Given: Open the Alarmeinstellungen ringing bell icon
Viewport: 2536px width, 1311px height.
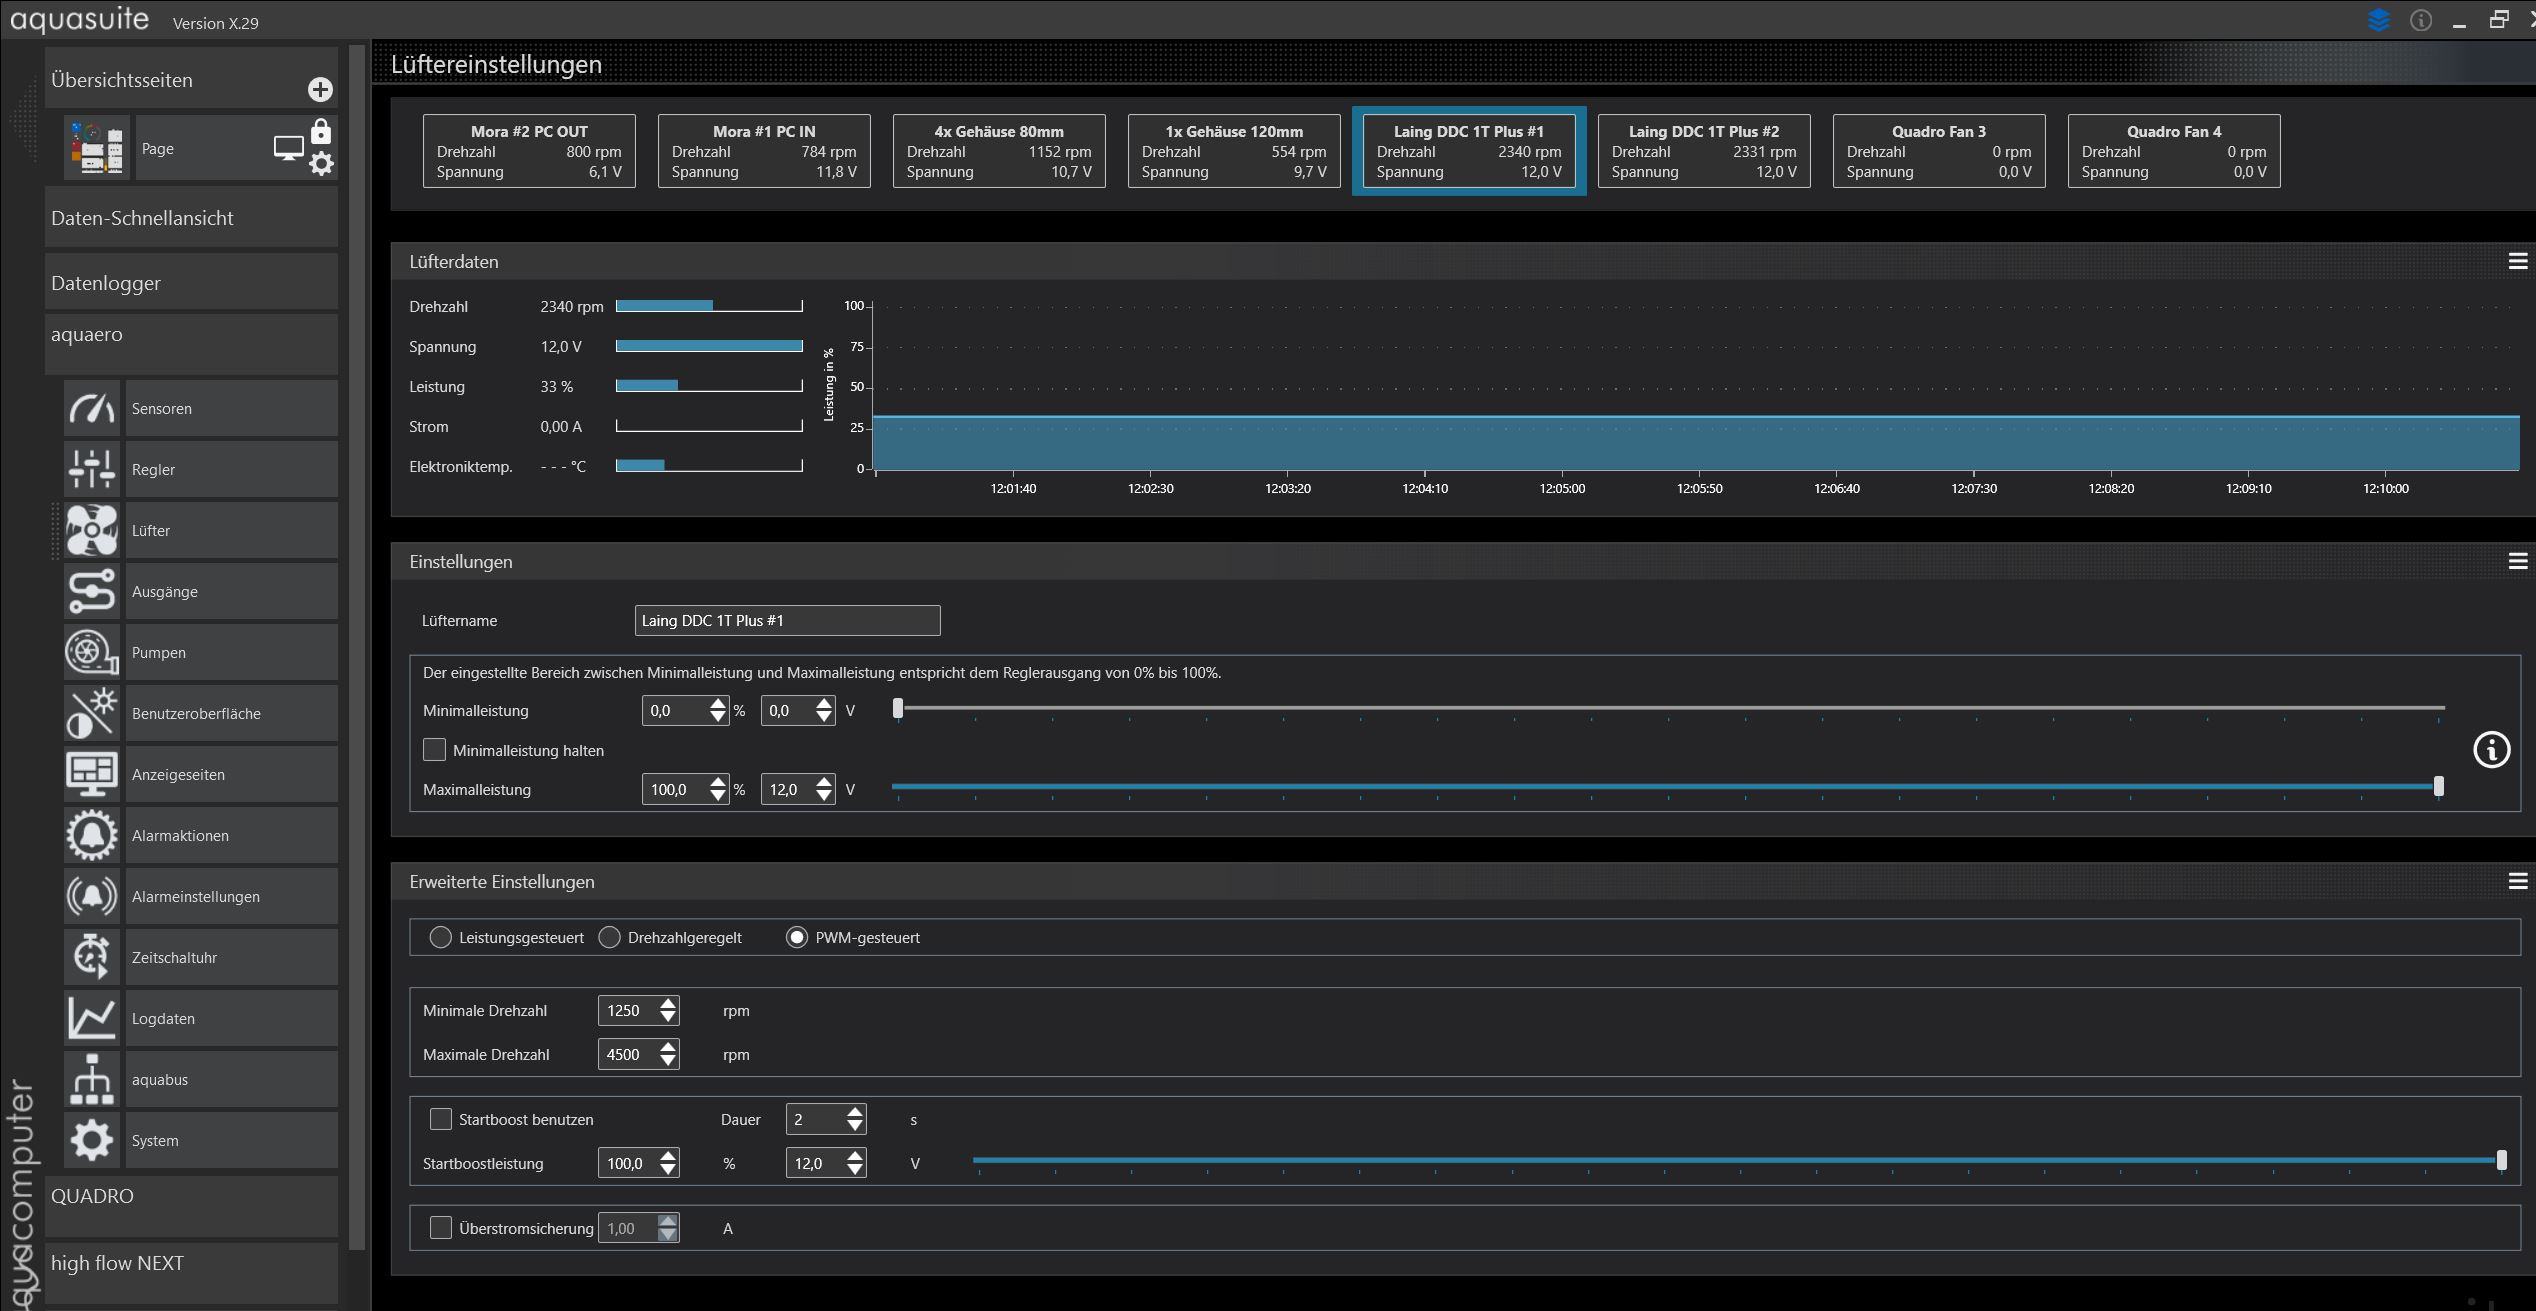Looking at the screenshot, I should point(92,896).
